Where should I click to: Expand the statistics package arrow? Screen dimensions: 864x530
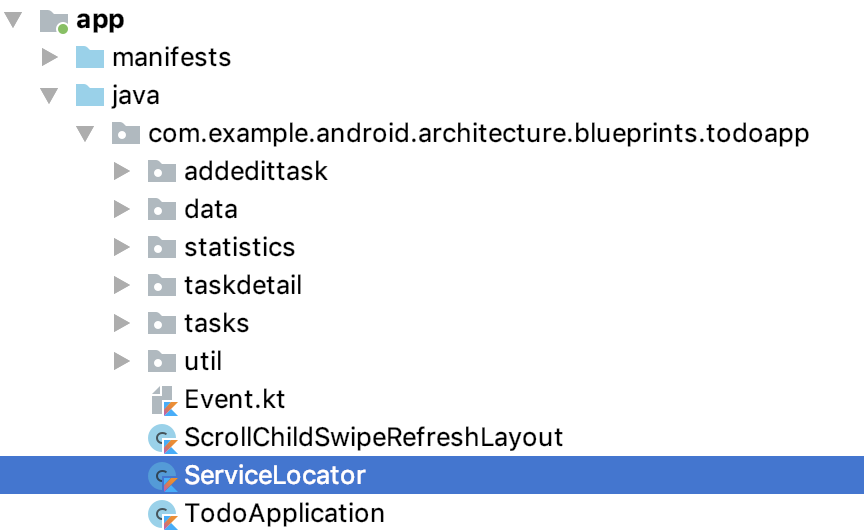pyautogui.click(x=122, y=248)
